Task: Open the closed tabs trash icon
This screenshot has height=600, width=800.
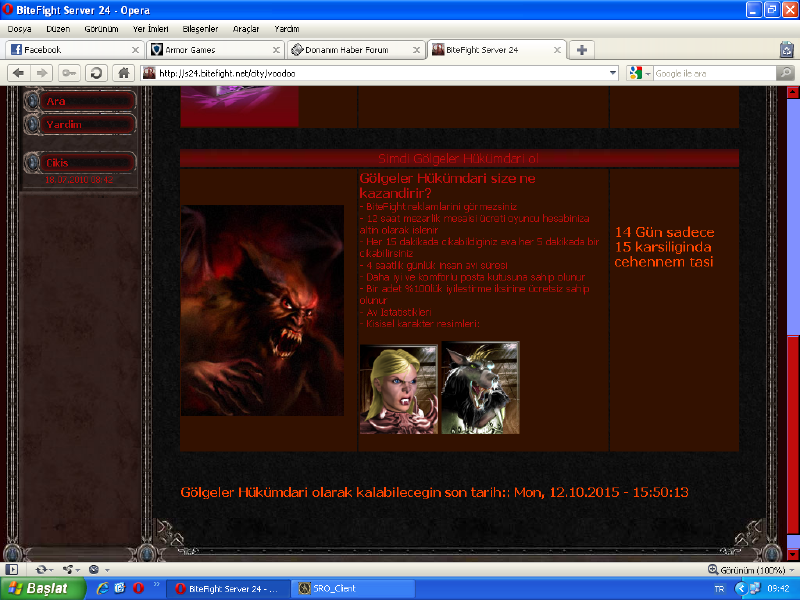Action: click(x=786, y=49)
